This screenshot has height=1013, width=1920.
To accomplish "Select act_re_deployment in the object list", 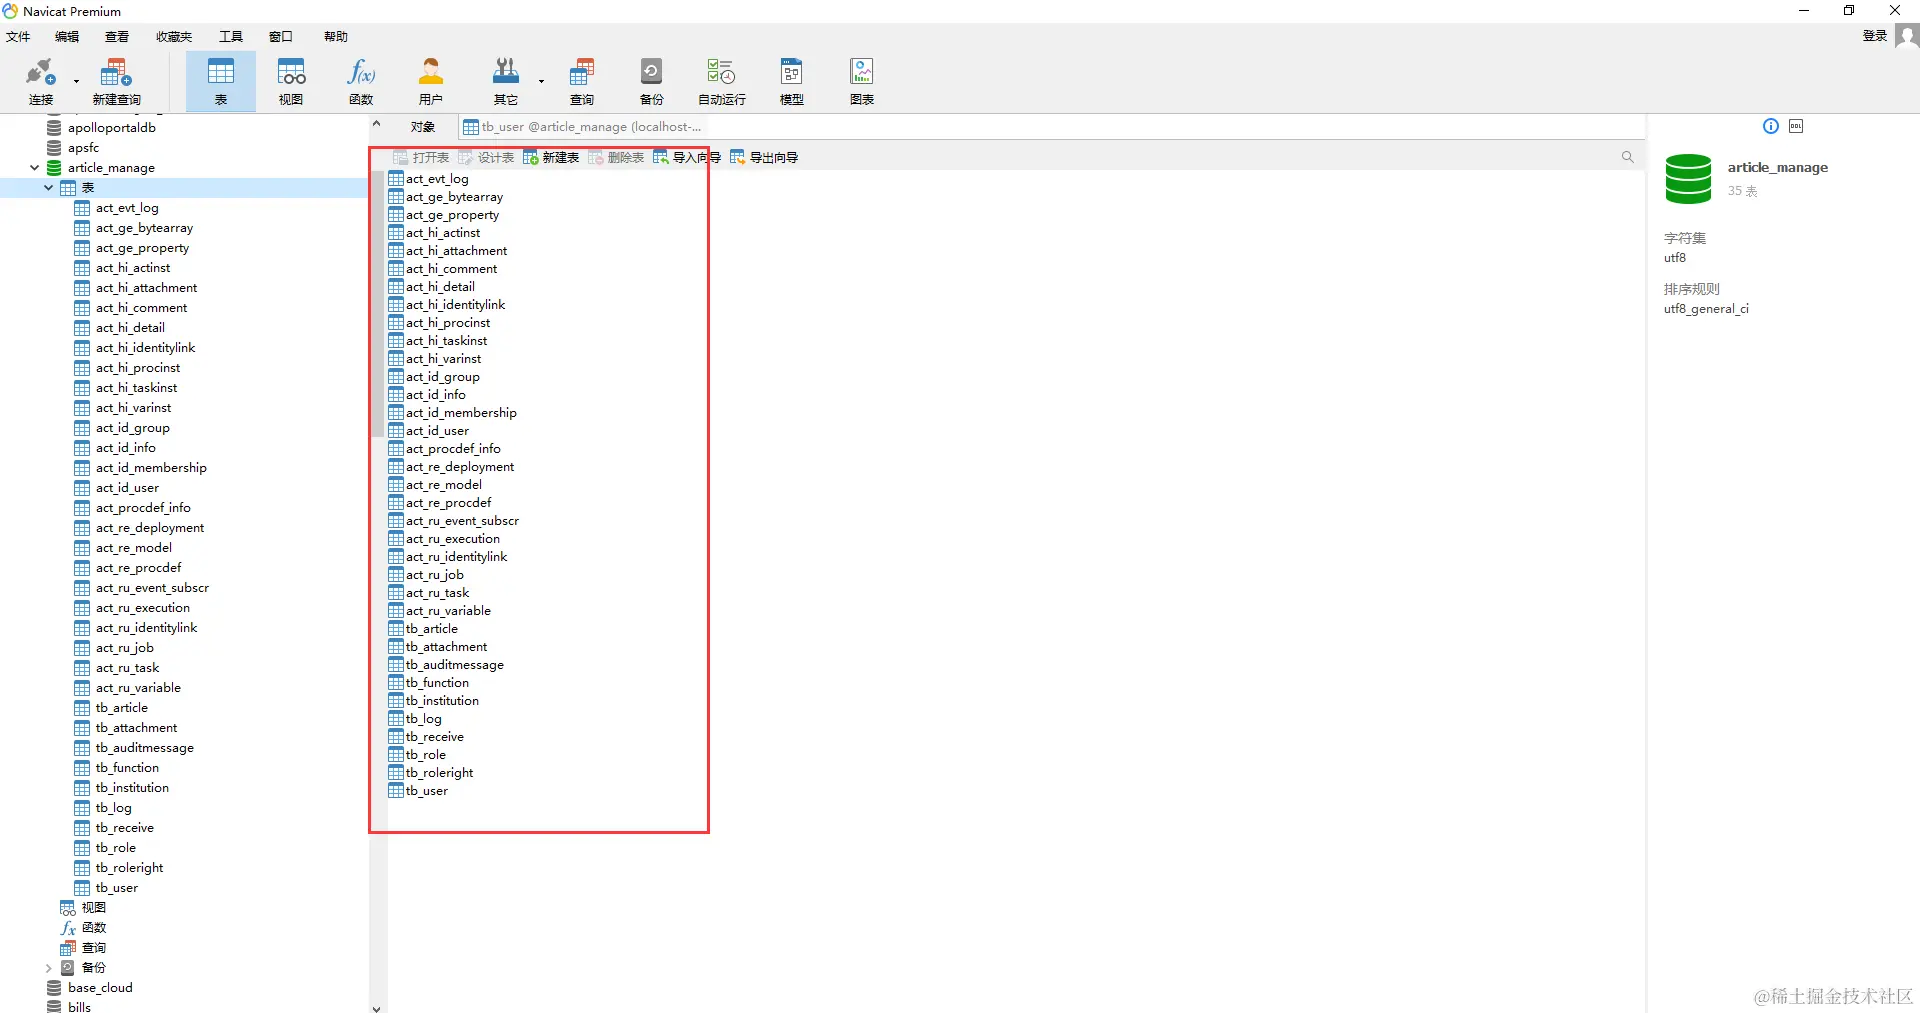I will [460, 467].
